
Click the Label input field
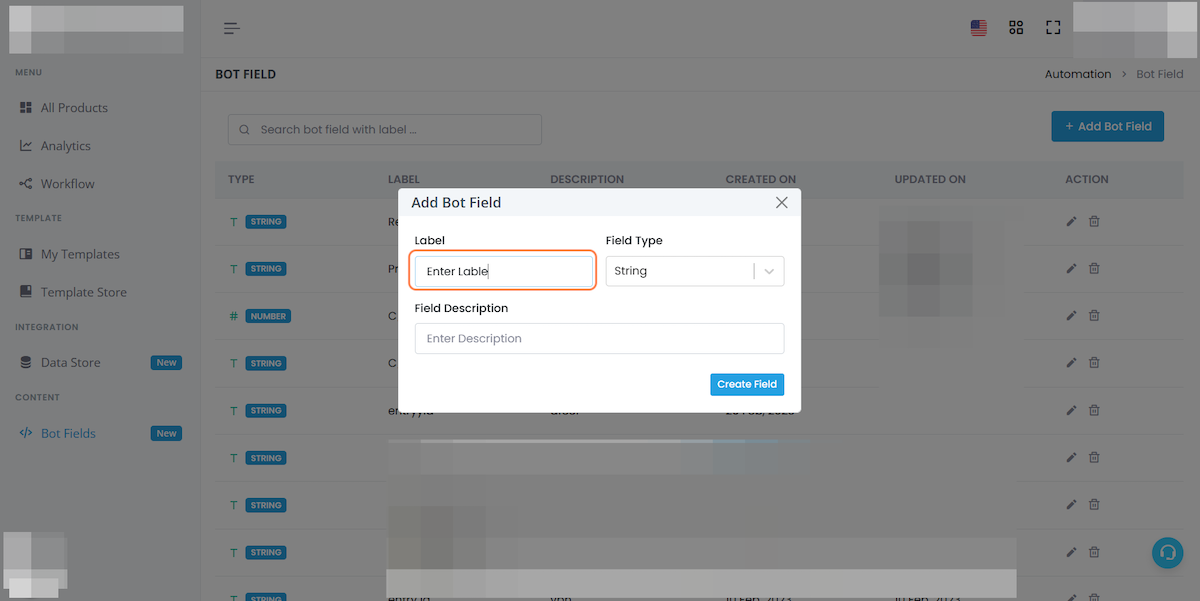pos(504,271)
